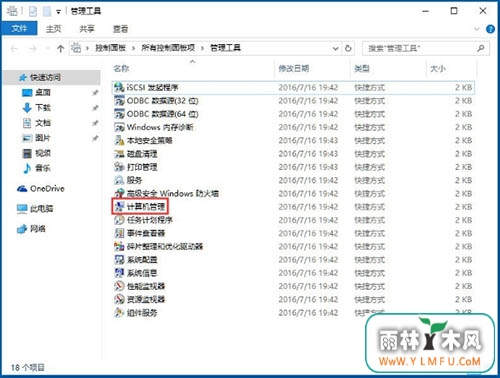Open 视频 in navigation pane
This screenshot has width=500, height=378.
43,153
